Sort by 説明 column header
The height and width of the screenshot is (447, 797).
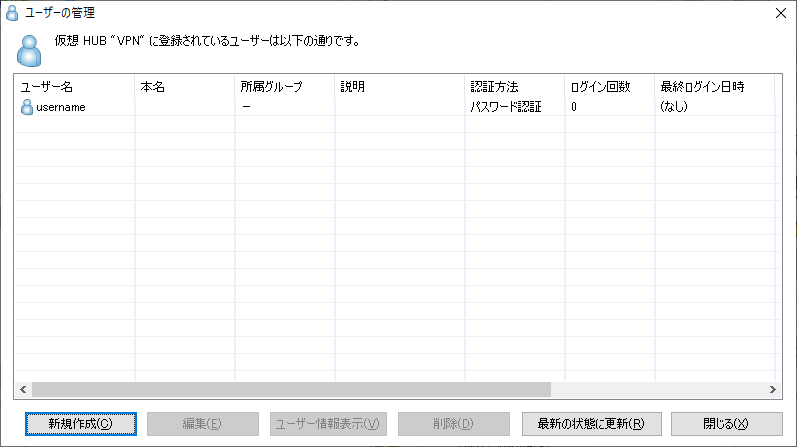click(400, 87)
